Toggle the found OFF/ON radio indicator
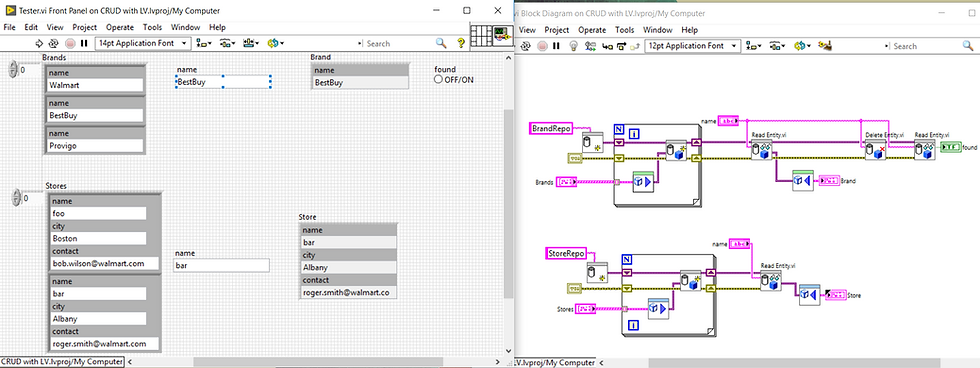The height and width of the screenshot is (368, 980). tap(438, 79)
